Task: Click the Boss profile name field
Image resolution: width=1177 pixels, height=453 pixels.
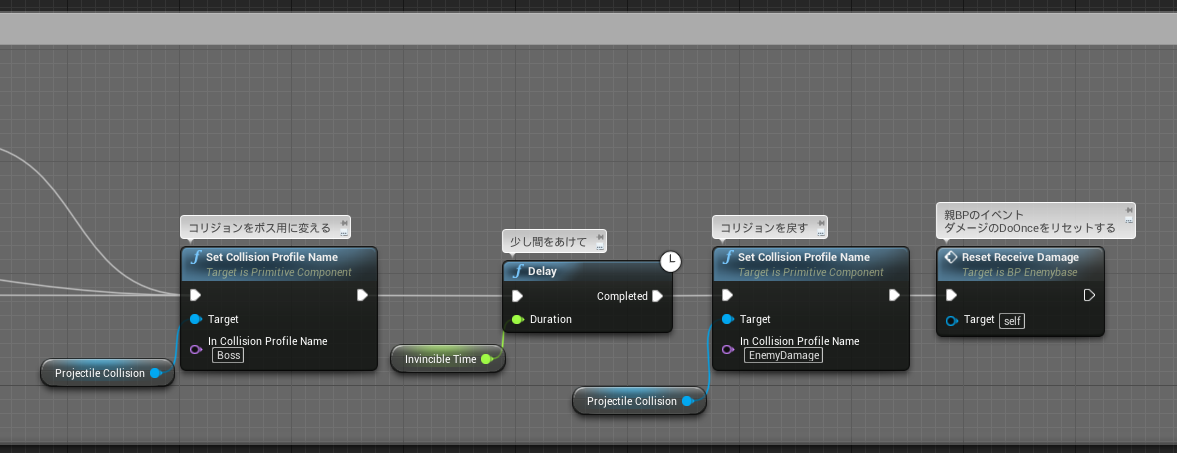Action: [x=228, y=355]
